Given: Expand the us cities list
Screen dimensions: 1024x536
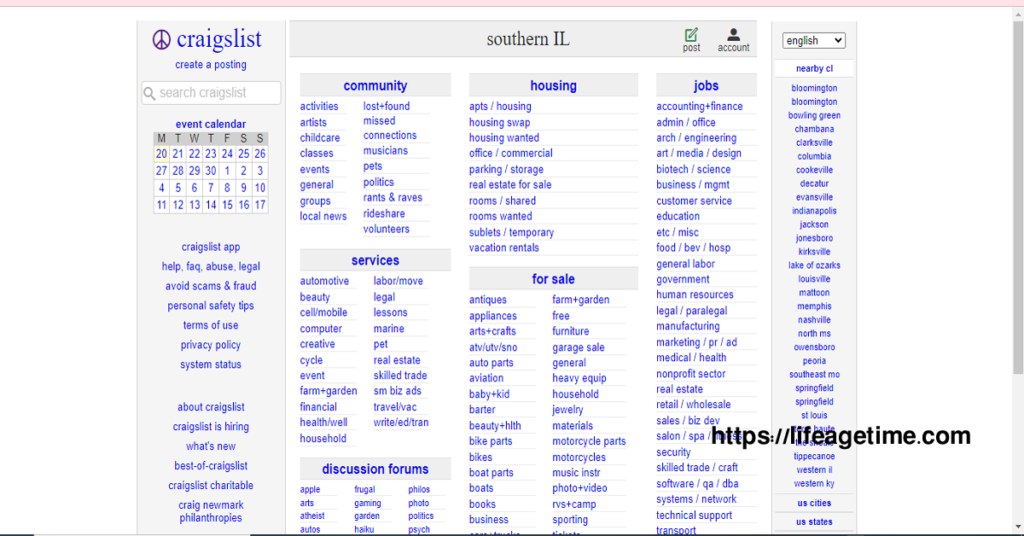Looking at the screenshot, I should point(814,503).
